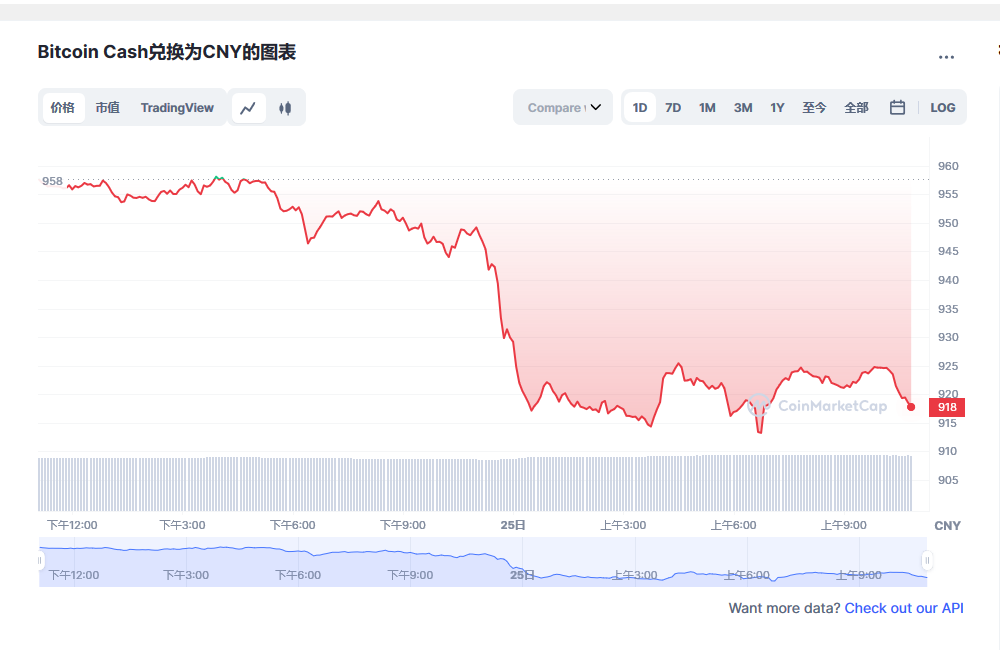Select the 1M time range
The width and height of the screenshot is (1000, 650).
click(x=707, y=107)
